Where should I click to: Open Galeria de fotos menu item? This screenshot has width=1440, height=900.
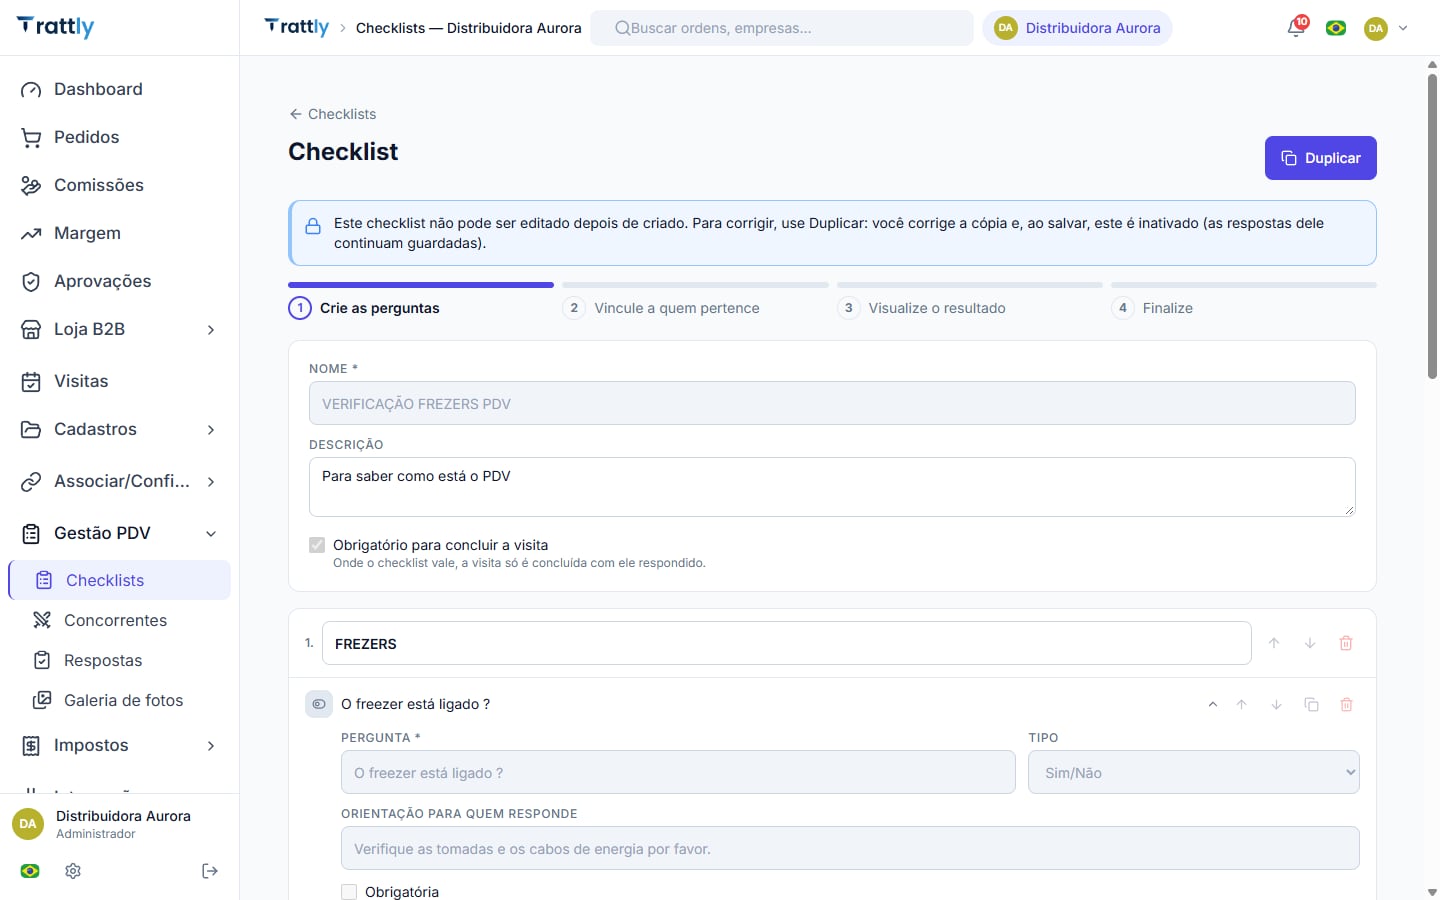tap(119, 700)
